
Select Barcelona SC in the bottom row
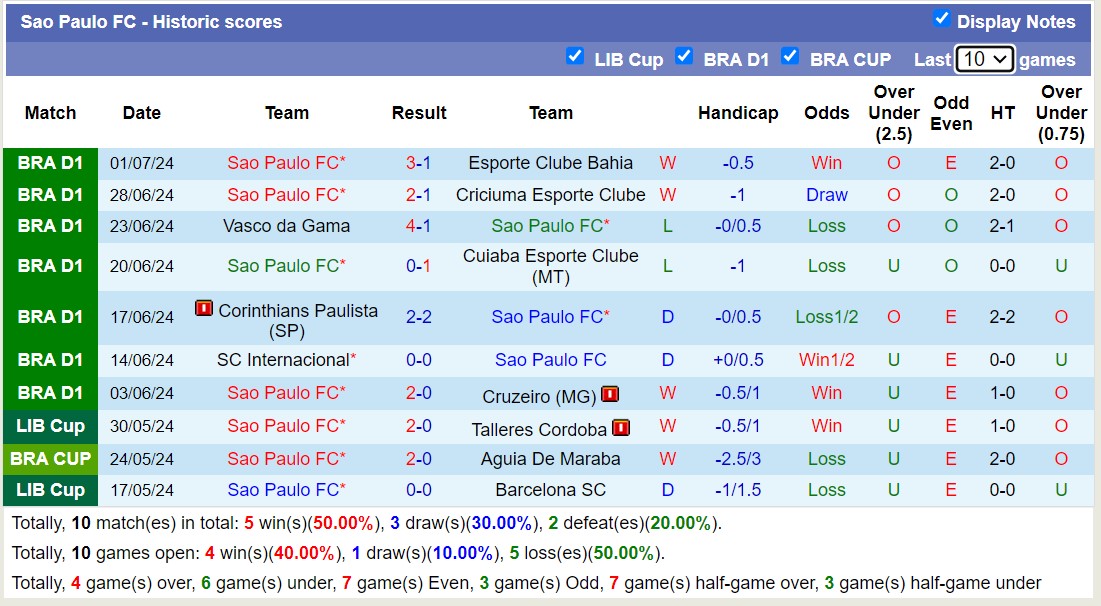click(551, 490)
